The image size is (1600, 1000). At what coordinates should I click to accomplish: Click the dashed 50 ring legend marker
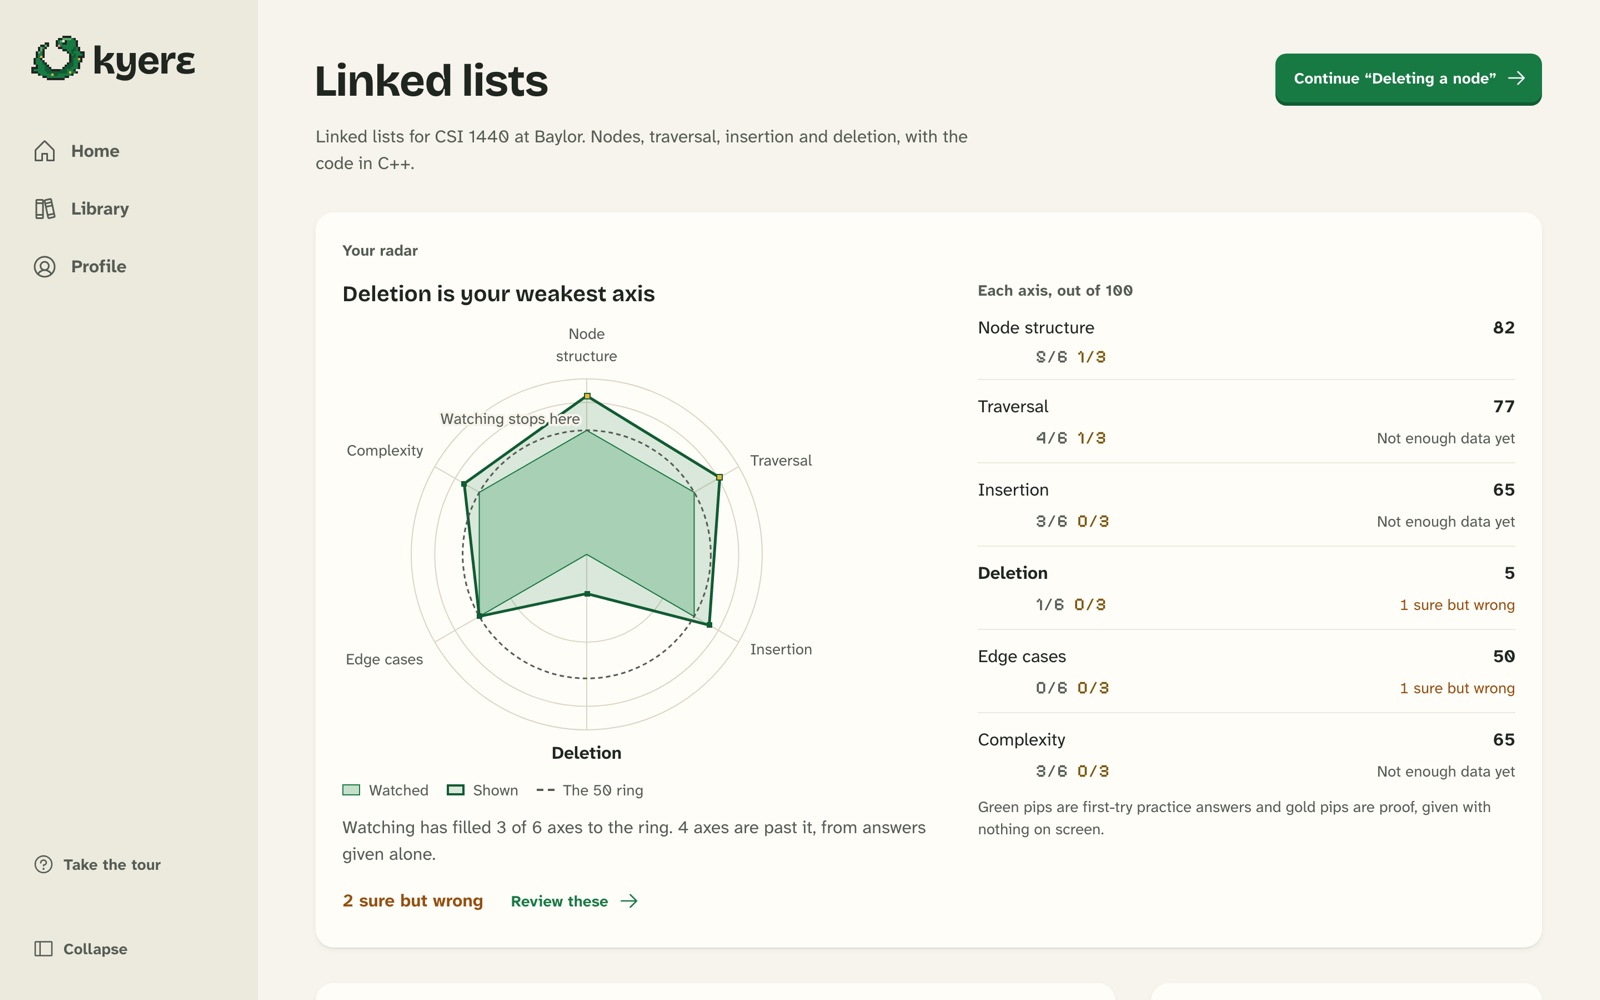(x=545, y=790)
